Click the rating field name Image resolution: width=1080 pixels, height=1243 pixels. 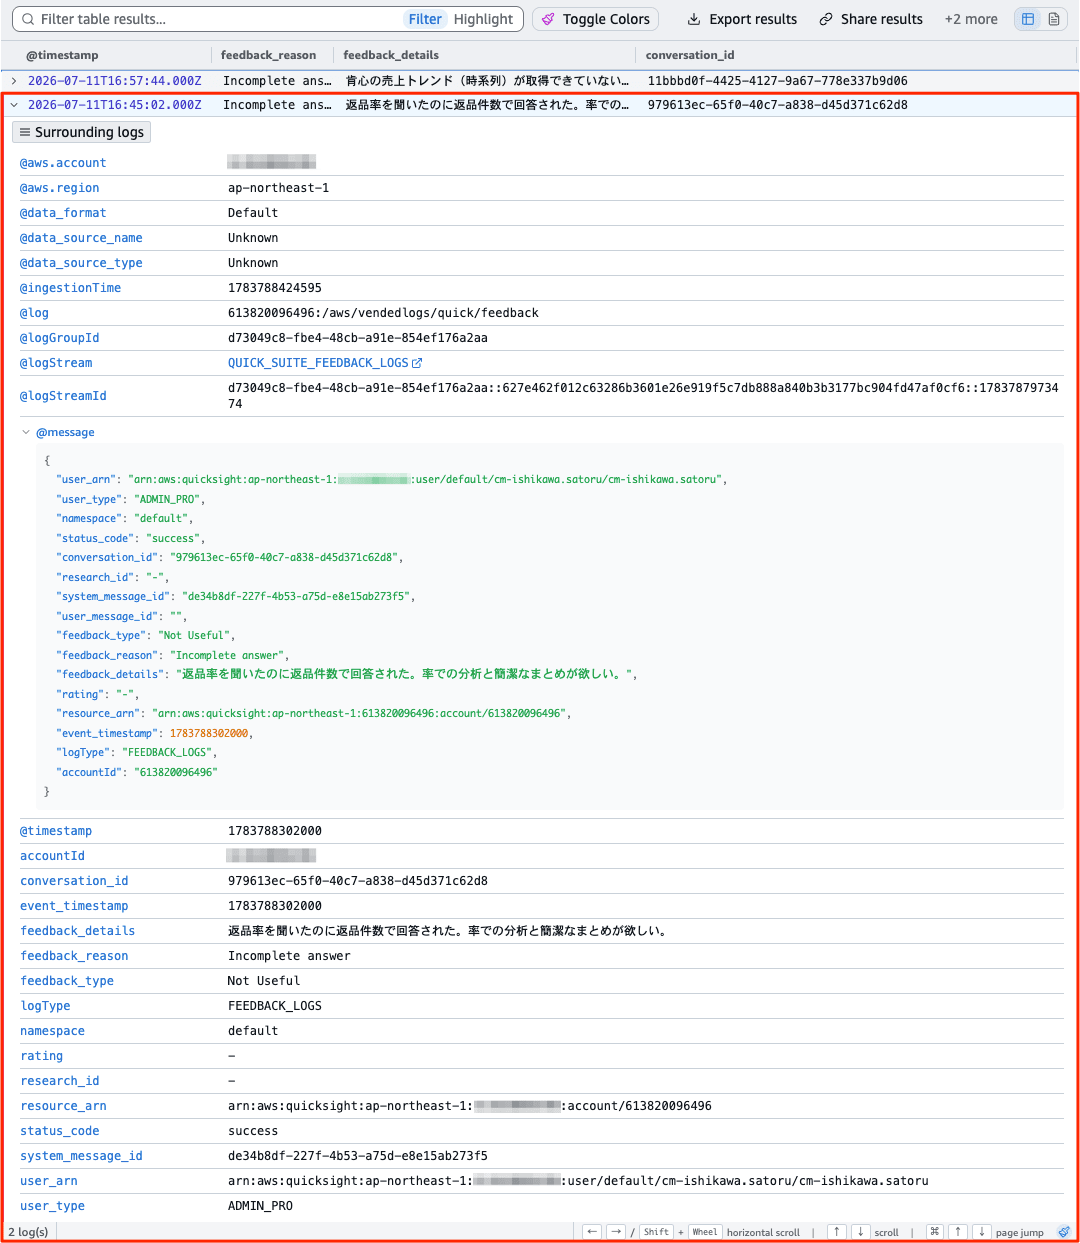pyautogui.click(x=41, y=1056)
